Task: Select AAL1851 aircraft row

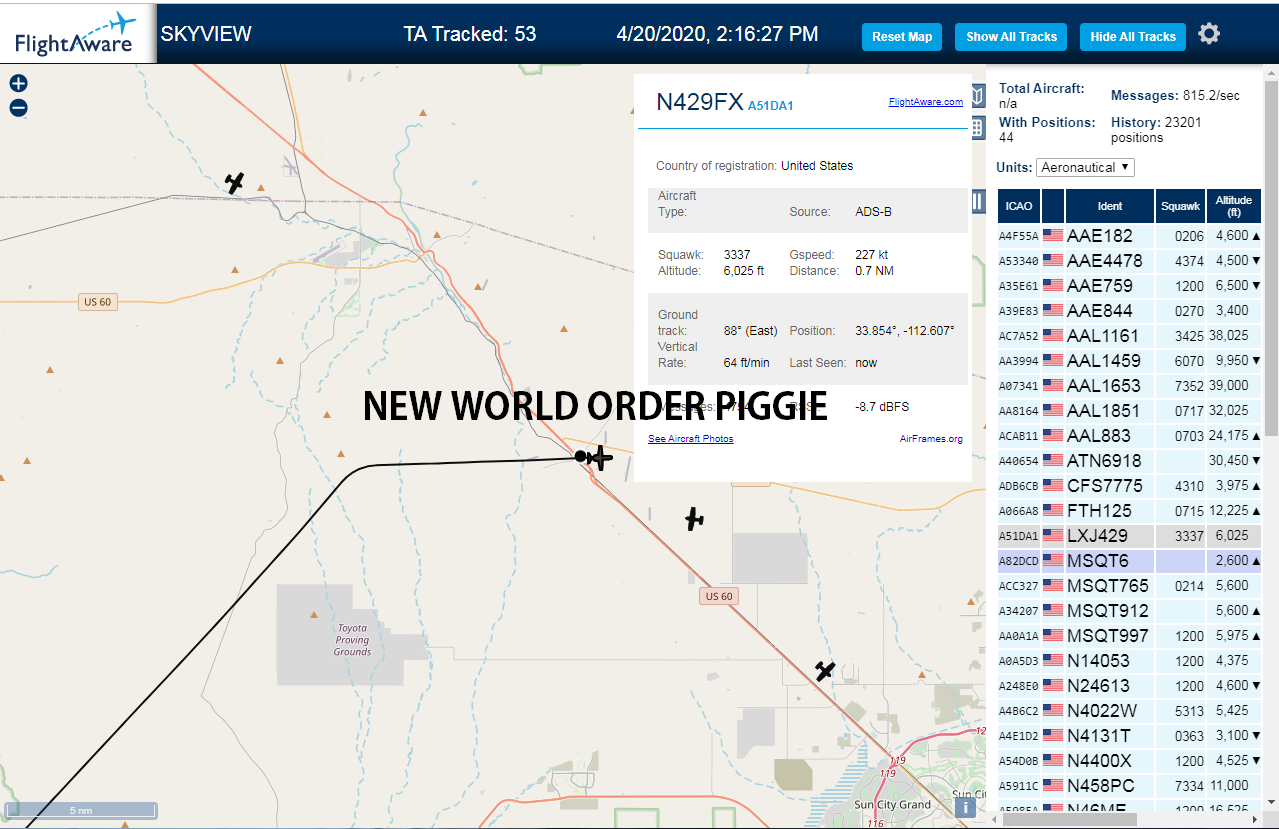Action: tap(1130, 411)
